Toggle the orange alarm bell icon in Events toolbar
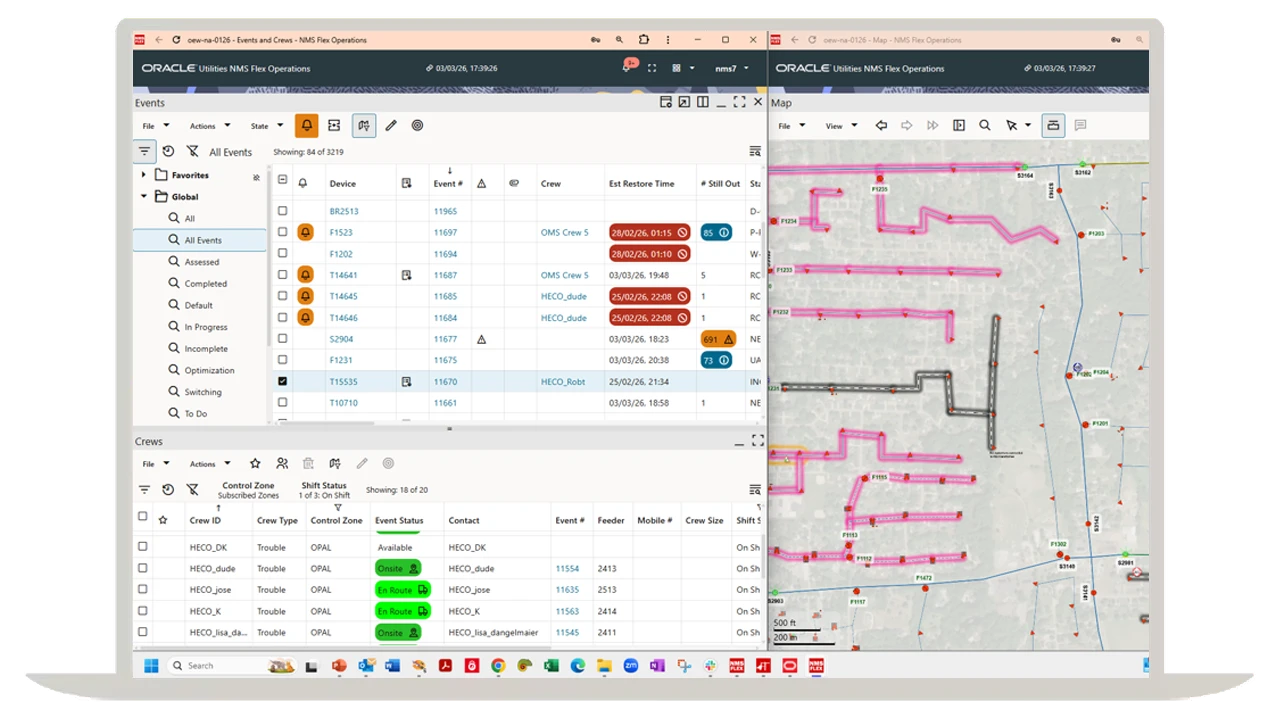This screenshot has height=720, width=1280. click(x=306, y=125)
